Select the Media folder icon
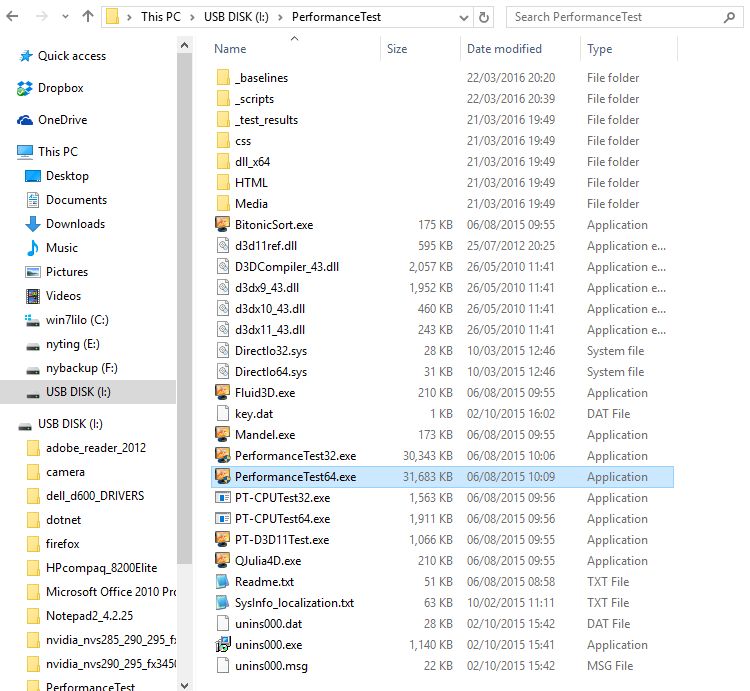 [x=223, y=204]
